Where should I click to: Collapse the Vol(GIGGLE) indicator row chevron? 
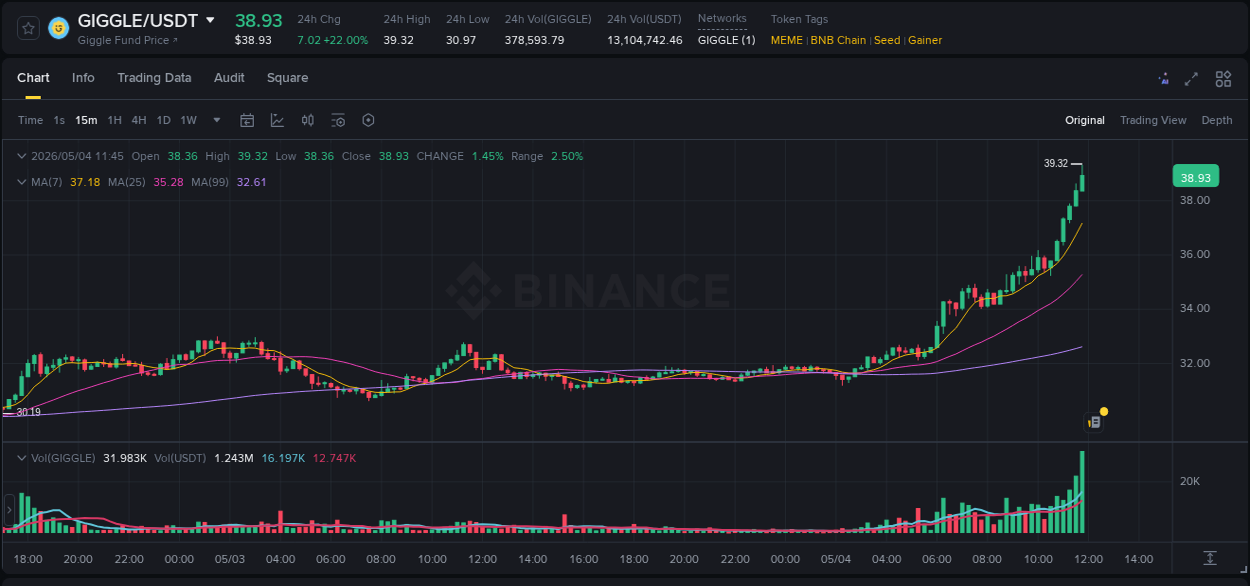coord(21,458)
